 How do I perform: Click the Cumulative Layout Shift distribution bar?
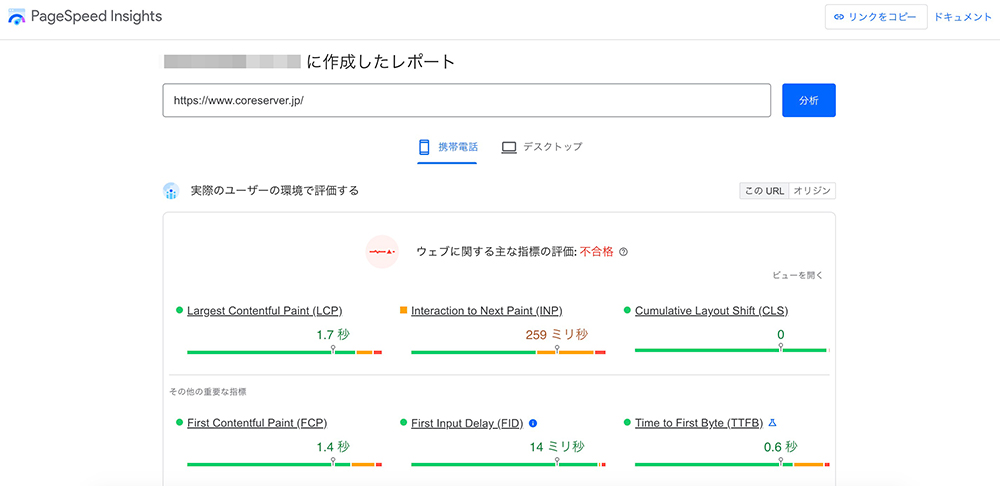[x=731, y=351]
